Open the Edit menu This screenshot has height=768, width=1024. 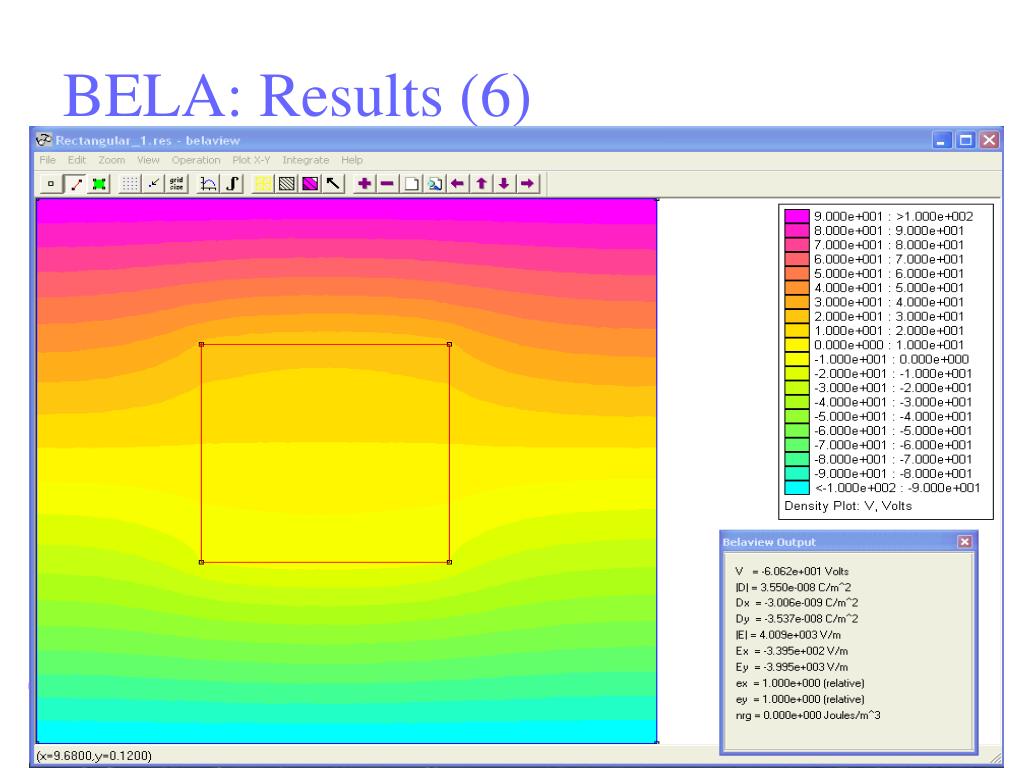(77, 160)
